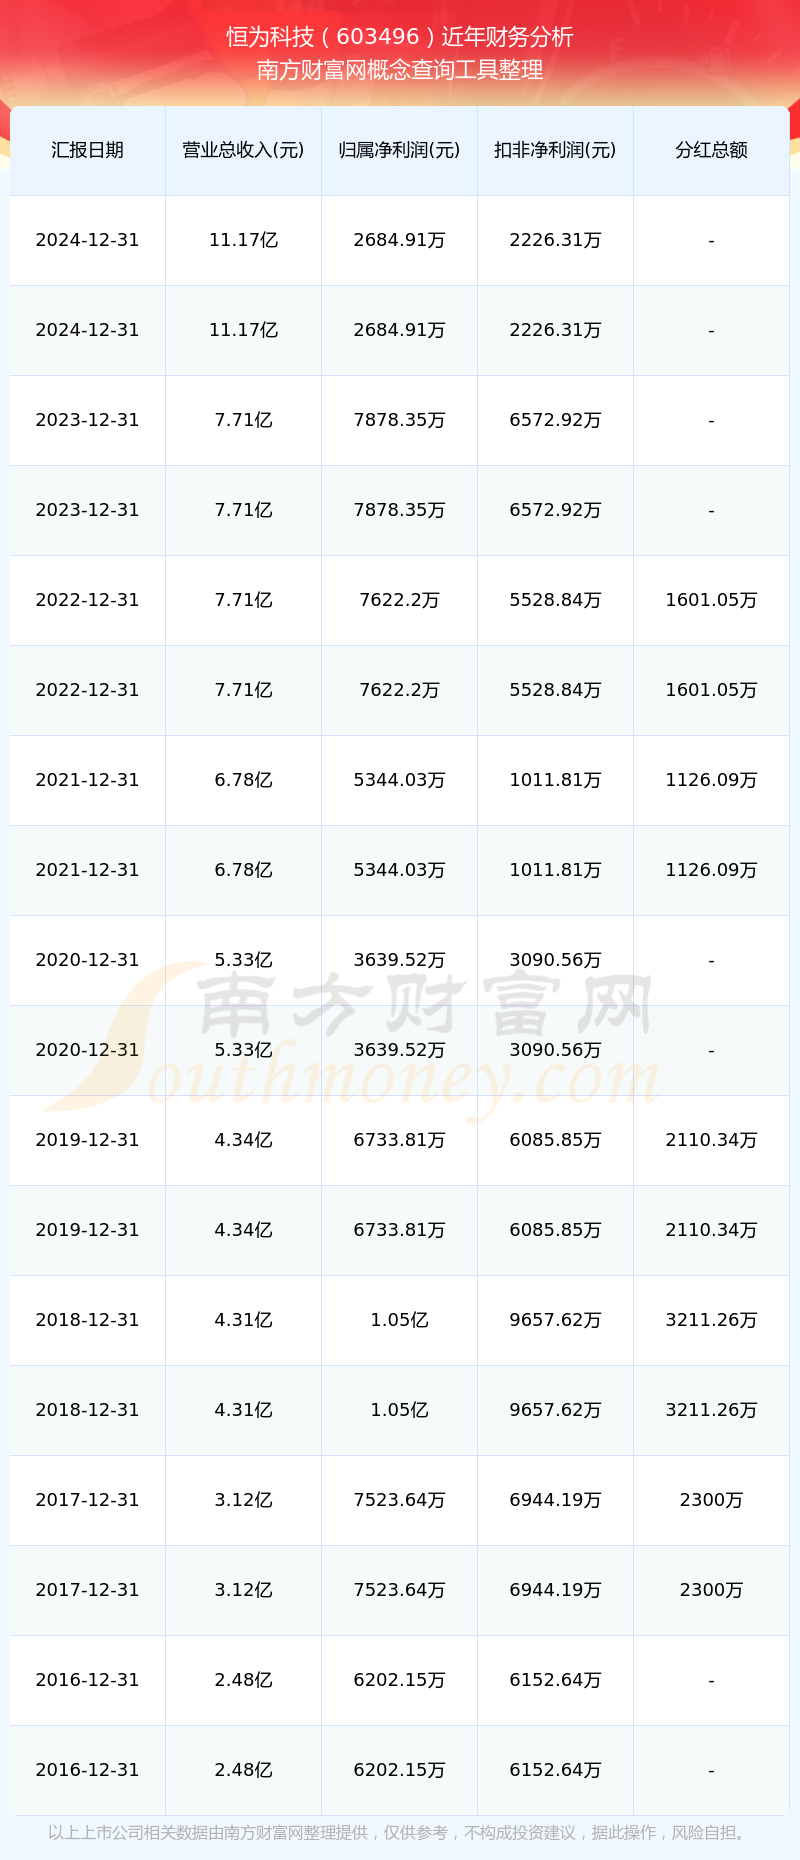Select 2110.34万 in the second 2019-12-31 row
800x1860 pixels.
(x=711, y=1230)
